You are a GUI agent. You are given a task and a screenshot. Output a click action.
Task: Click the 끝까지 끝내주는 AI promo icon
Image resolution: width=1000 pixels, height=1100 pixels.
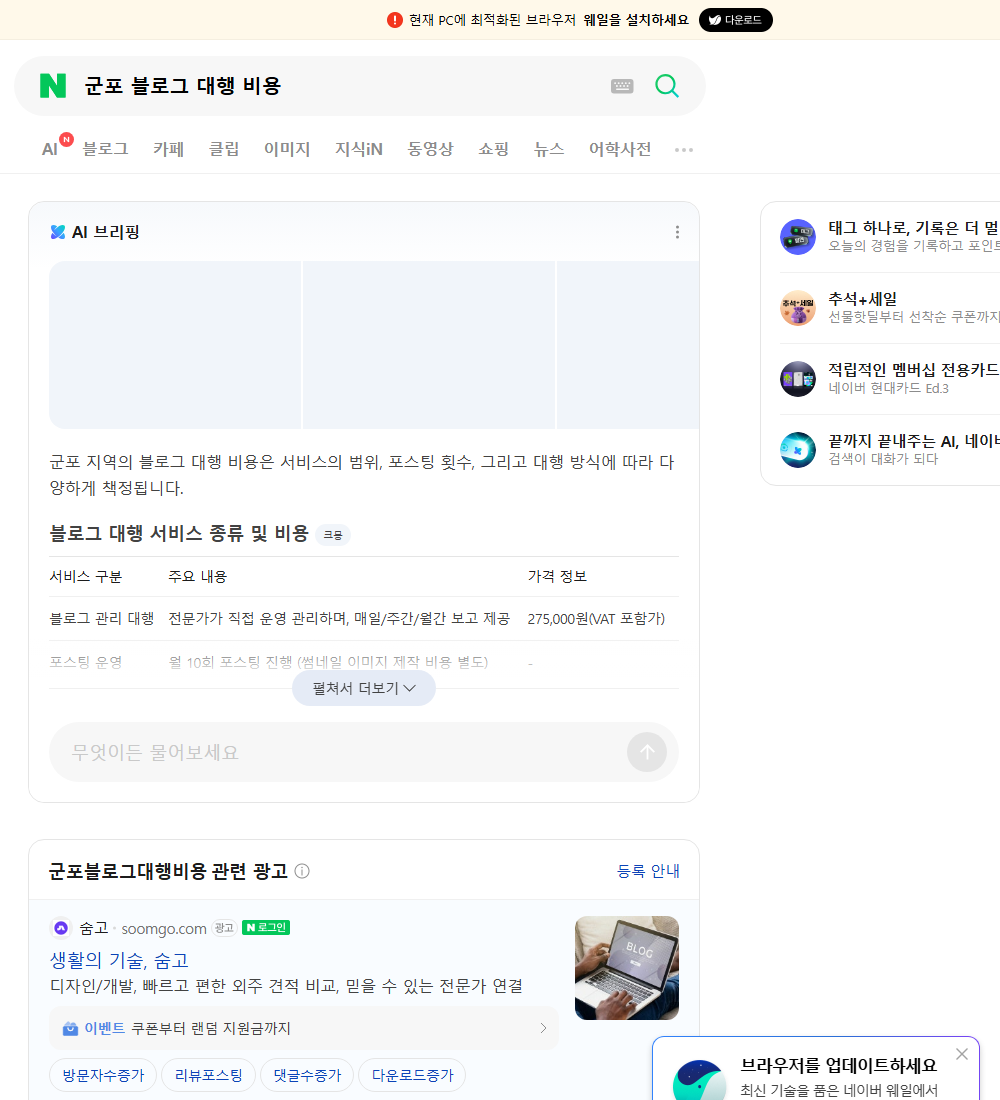[x=798, y=450]
